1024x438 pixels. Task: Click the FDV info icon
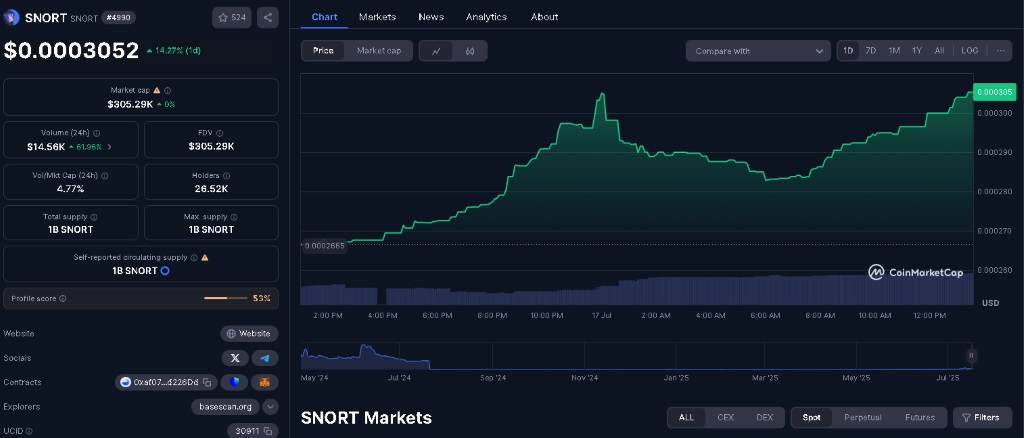tap(219, 133)
